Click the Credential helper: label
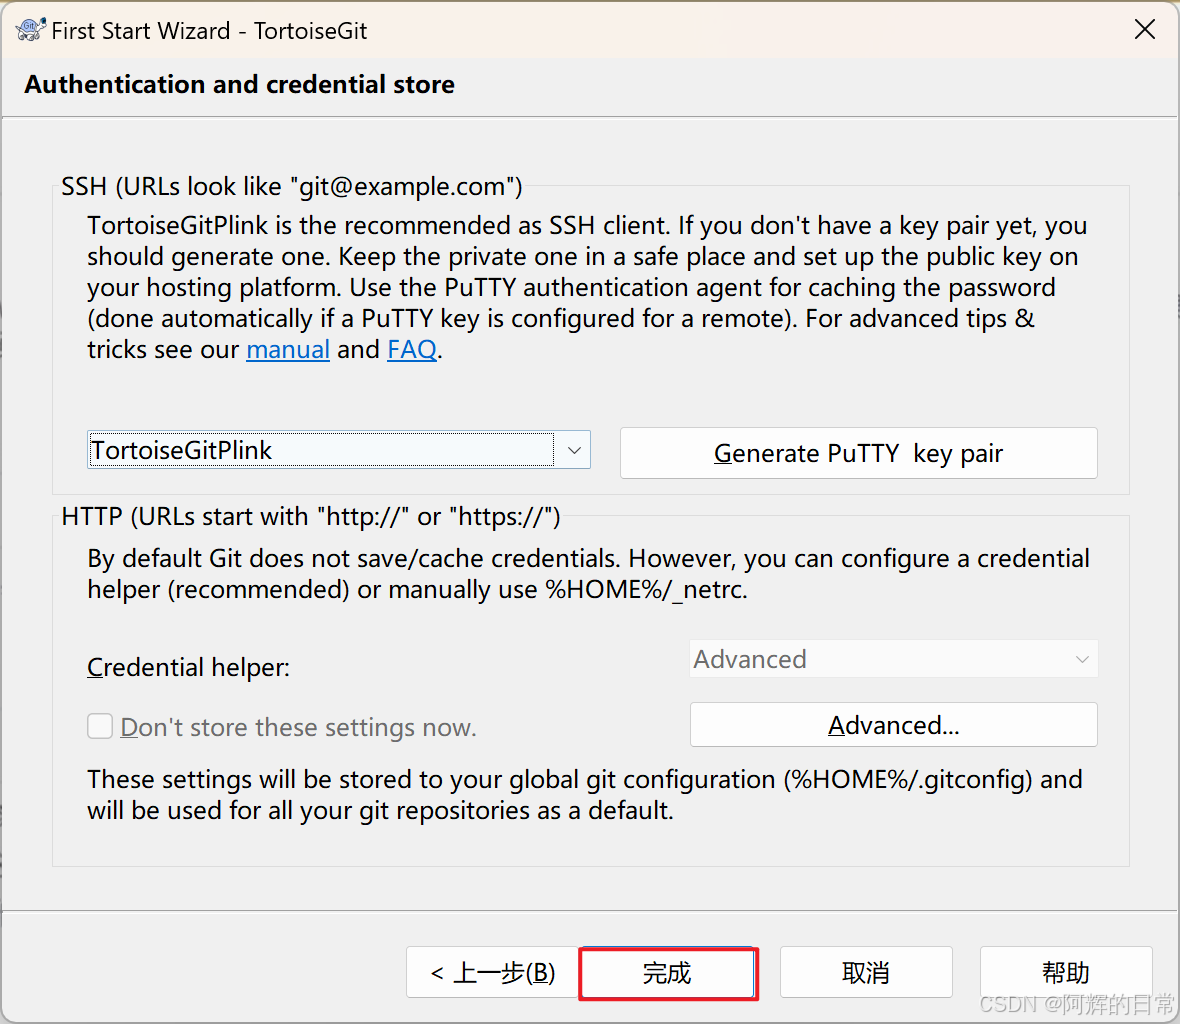 (188, 667)
